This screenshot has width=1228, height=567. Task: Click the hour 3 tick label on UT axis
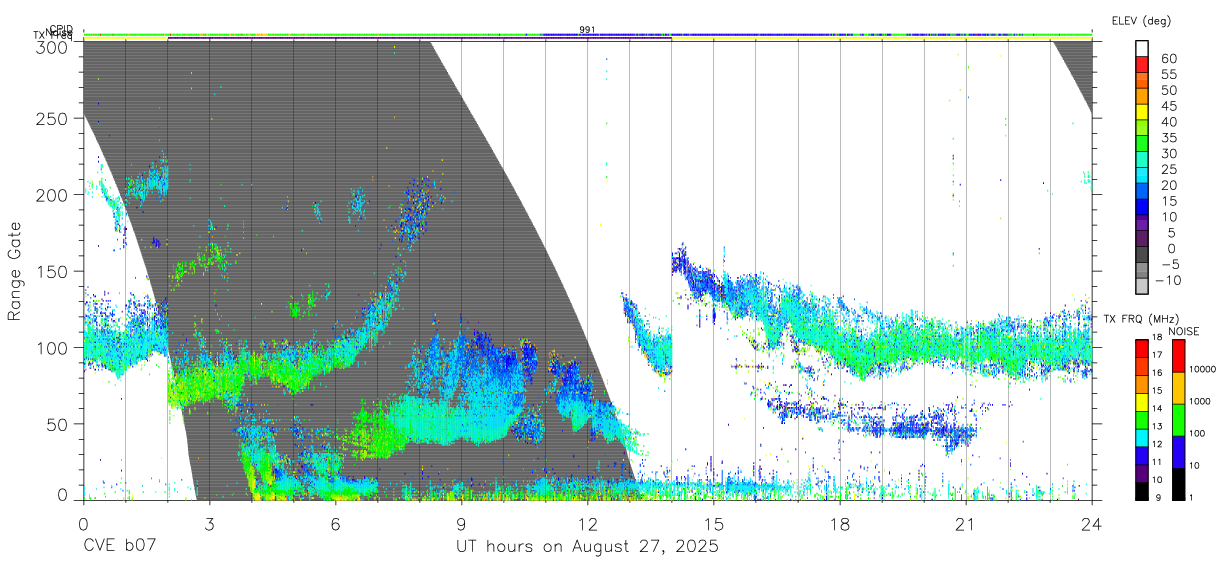[x=209, y=522]
